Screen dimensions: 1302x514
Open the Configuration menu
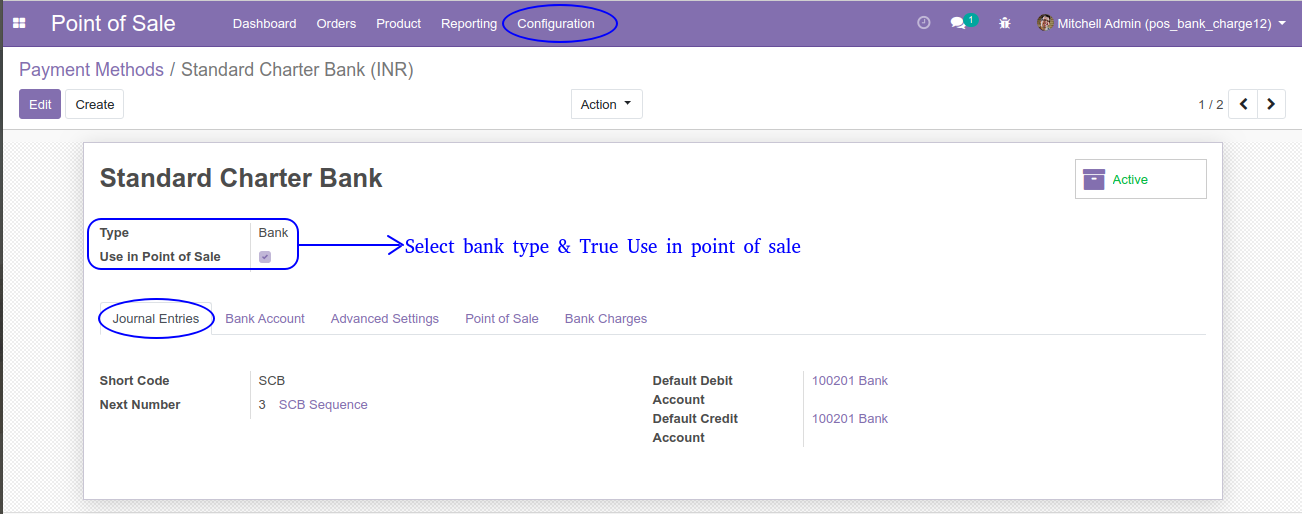pos(556,23)
